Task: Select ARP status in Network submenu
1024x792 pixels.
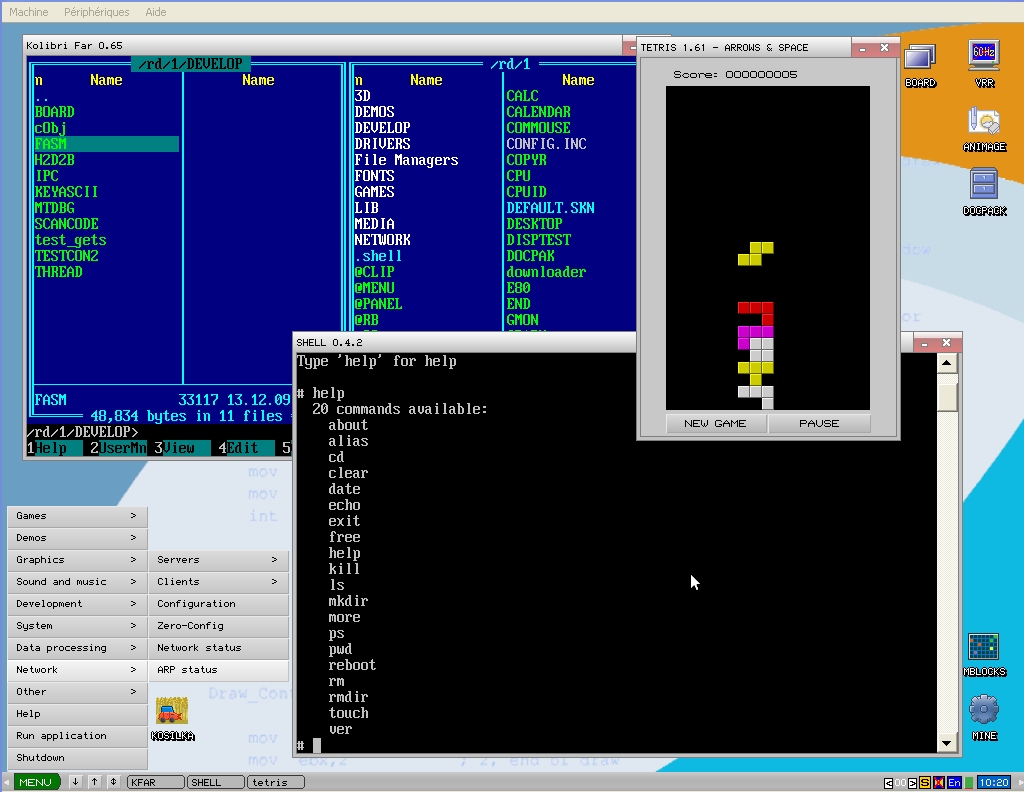Action: point(218,670)
